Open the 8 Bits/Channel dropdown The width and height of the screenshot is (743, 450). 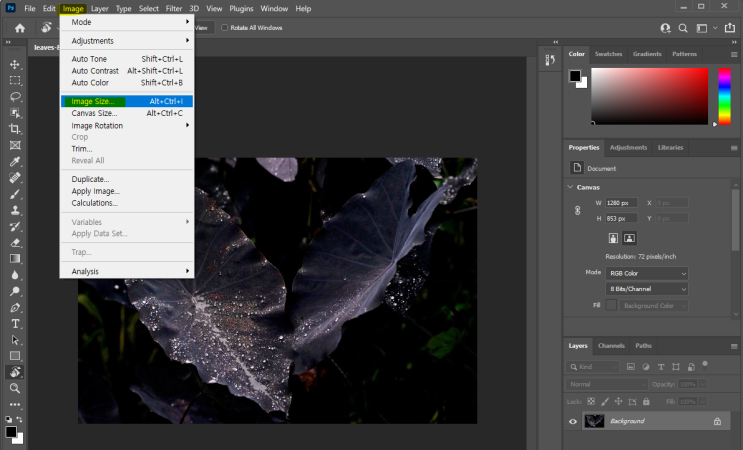point(647,289)
